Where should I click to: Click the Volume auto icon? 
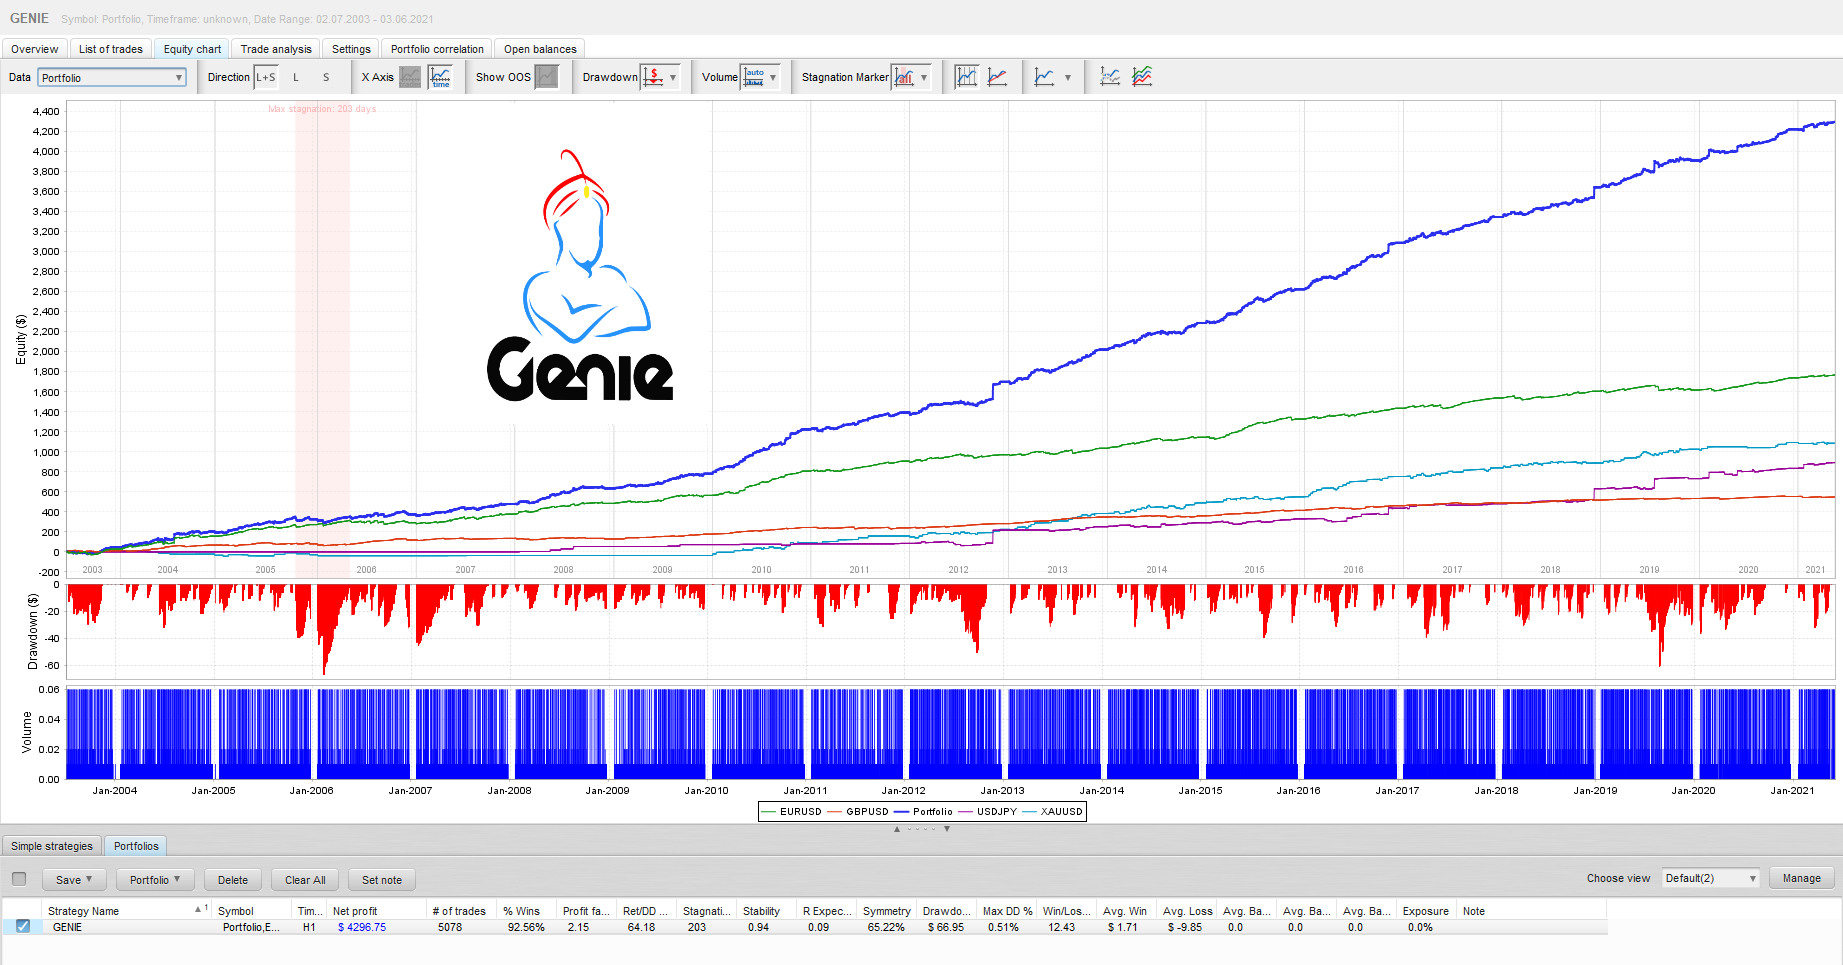754,77
